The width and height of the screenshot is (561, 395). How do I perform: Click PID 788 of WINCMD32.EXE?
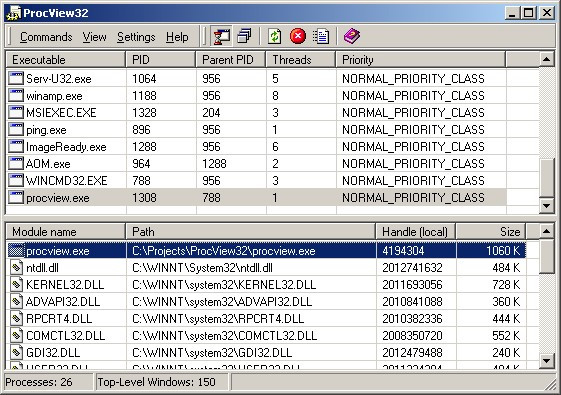[x=141, y=181]
